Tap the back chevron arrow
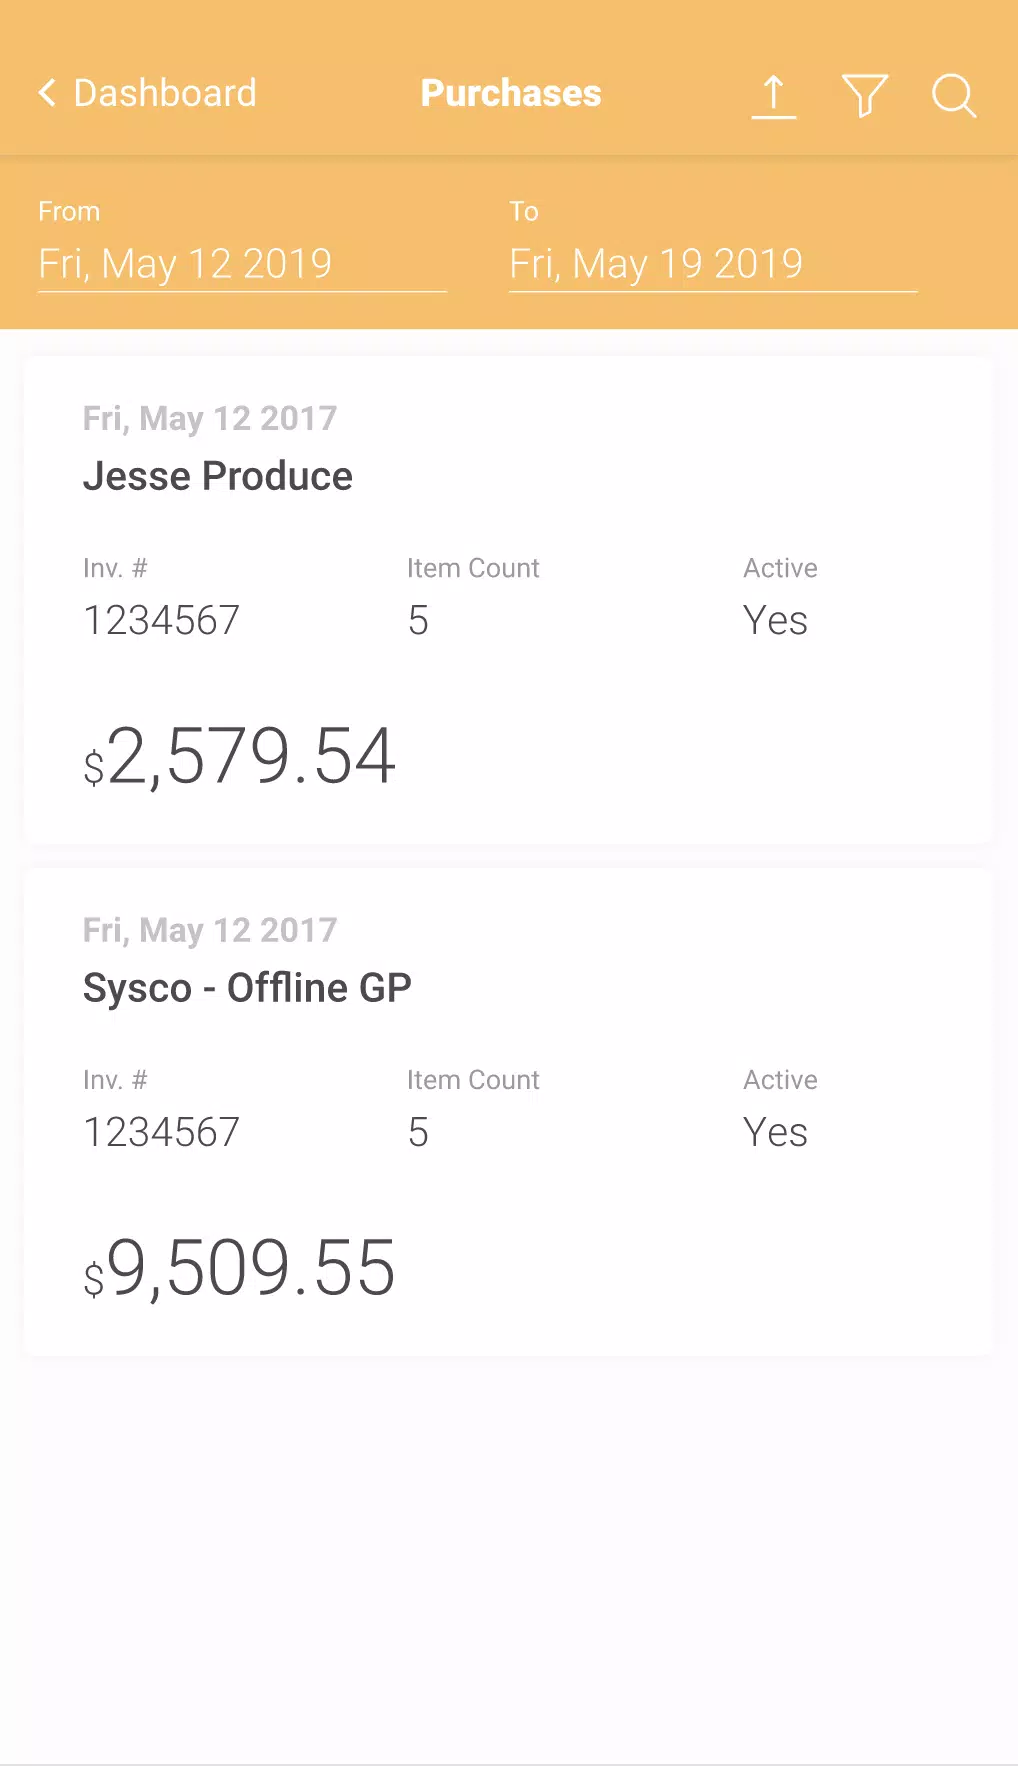Viewport: 1018px width, 1766px height. 47,93
